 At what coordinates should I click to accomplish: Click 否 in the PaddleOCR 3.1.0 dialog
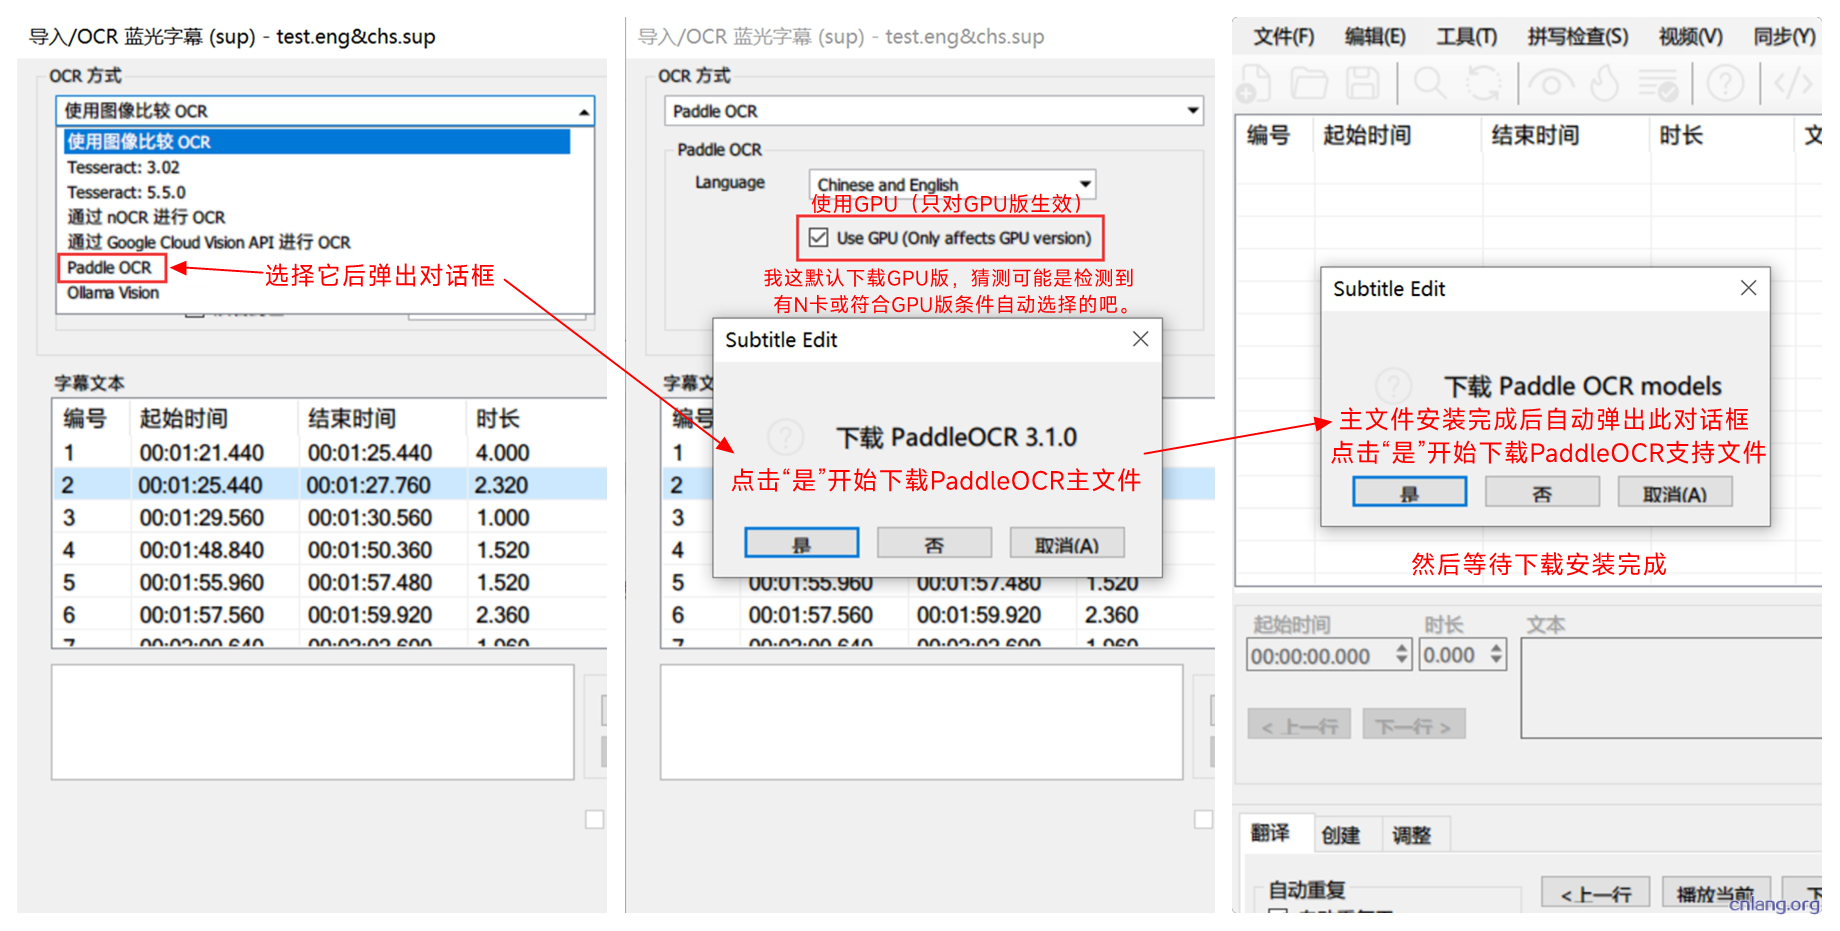(x=934, y=544)
